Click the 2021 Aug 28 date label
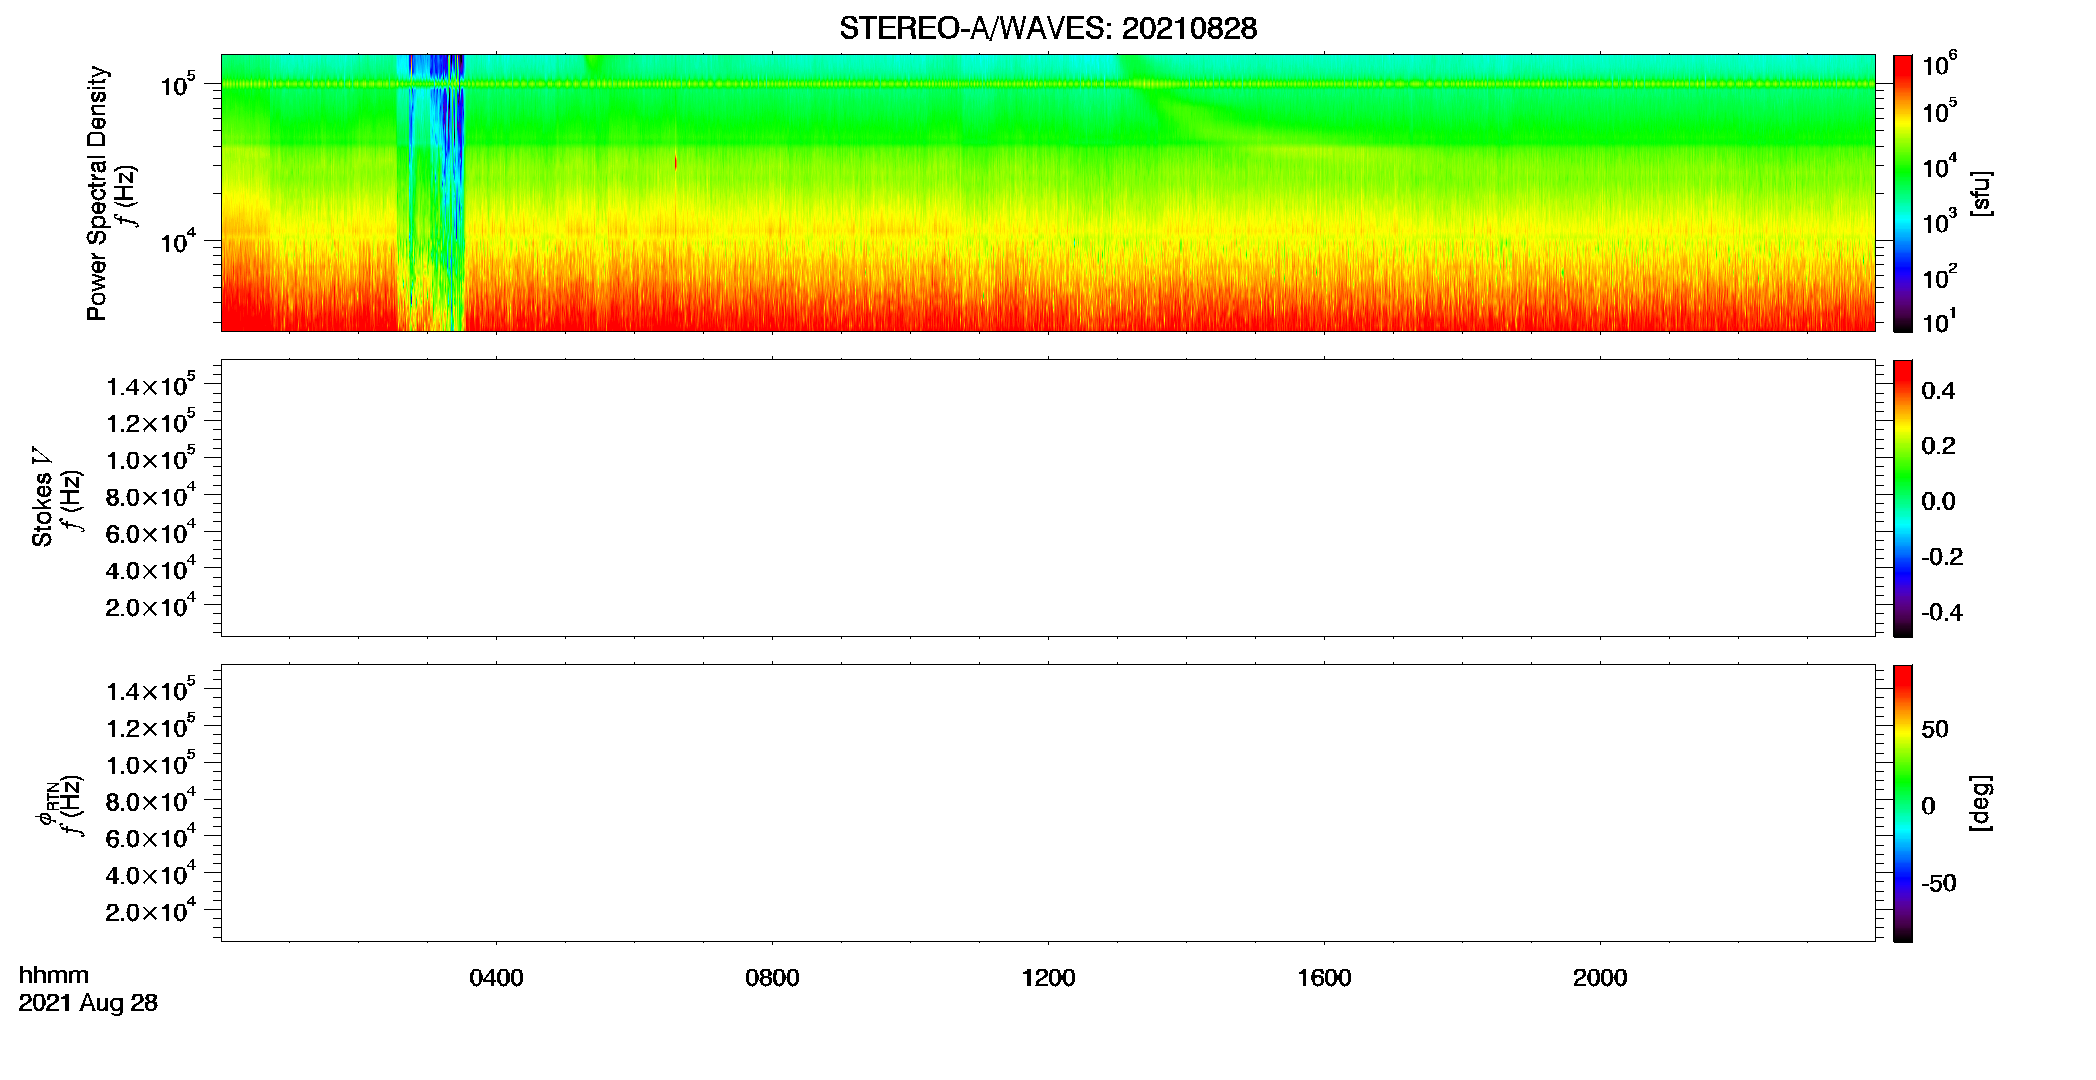The width and height of the screenshot is (2096, 1080). pyautogui.click(x=88, y=1003)
